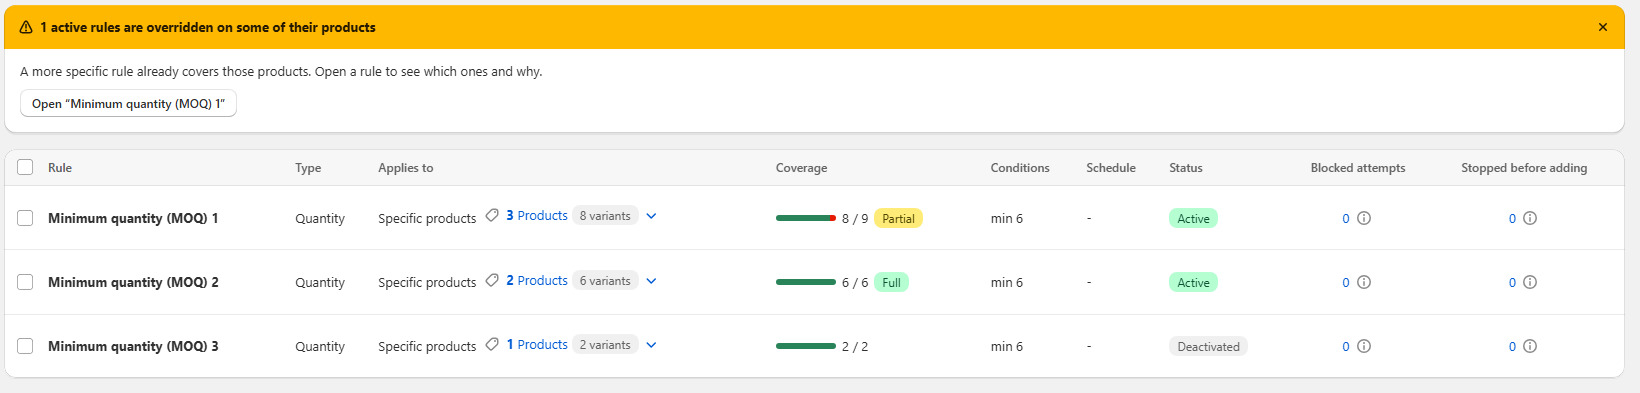Click the Schedule column header
The width and height of the screenshot is (1640, 393).
coord(1111,167)
